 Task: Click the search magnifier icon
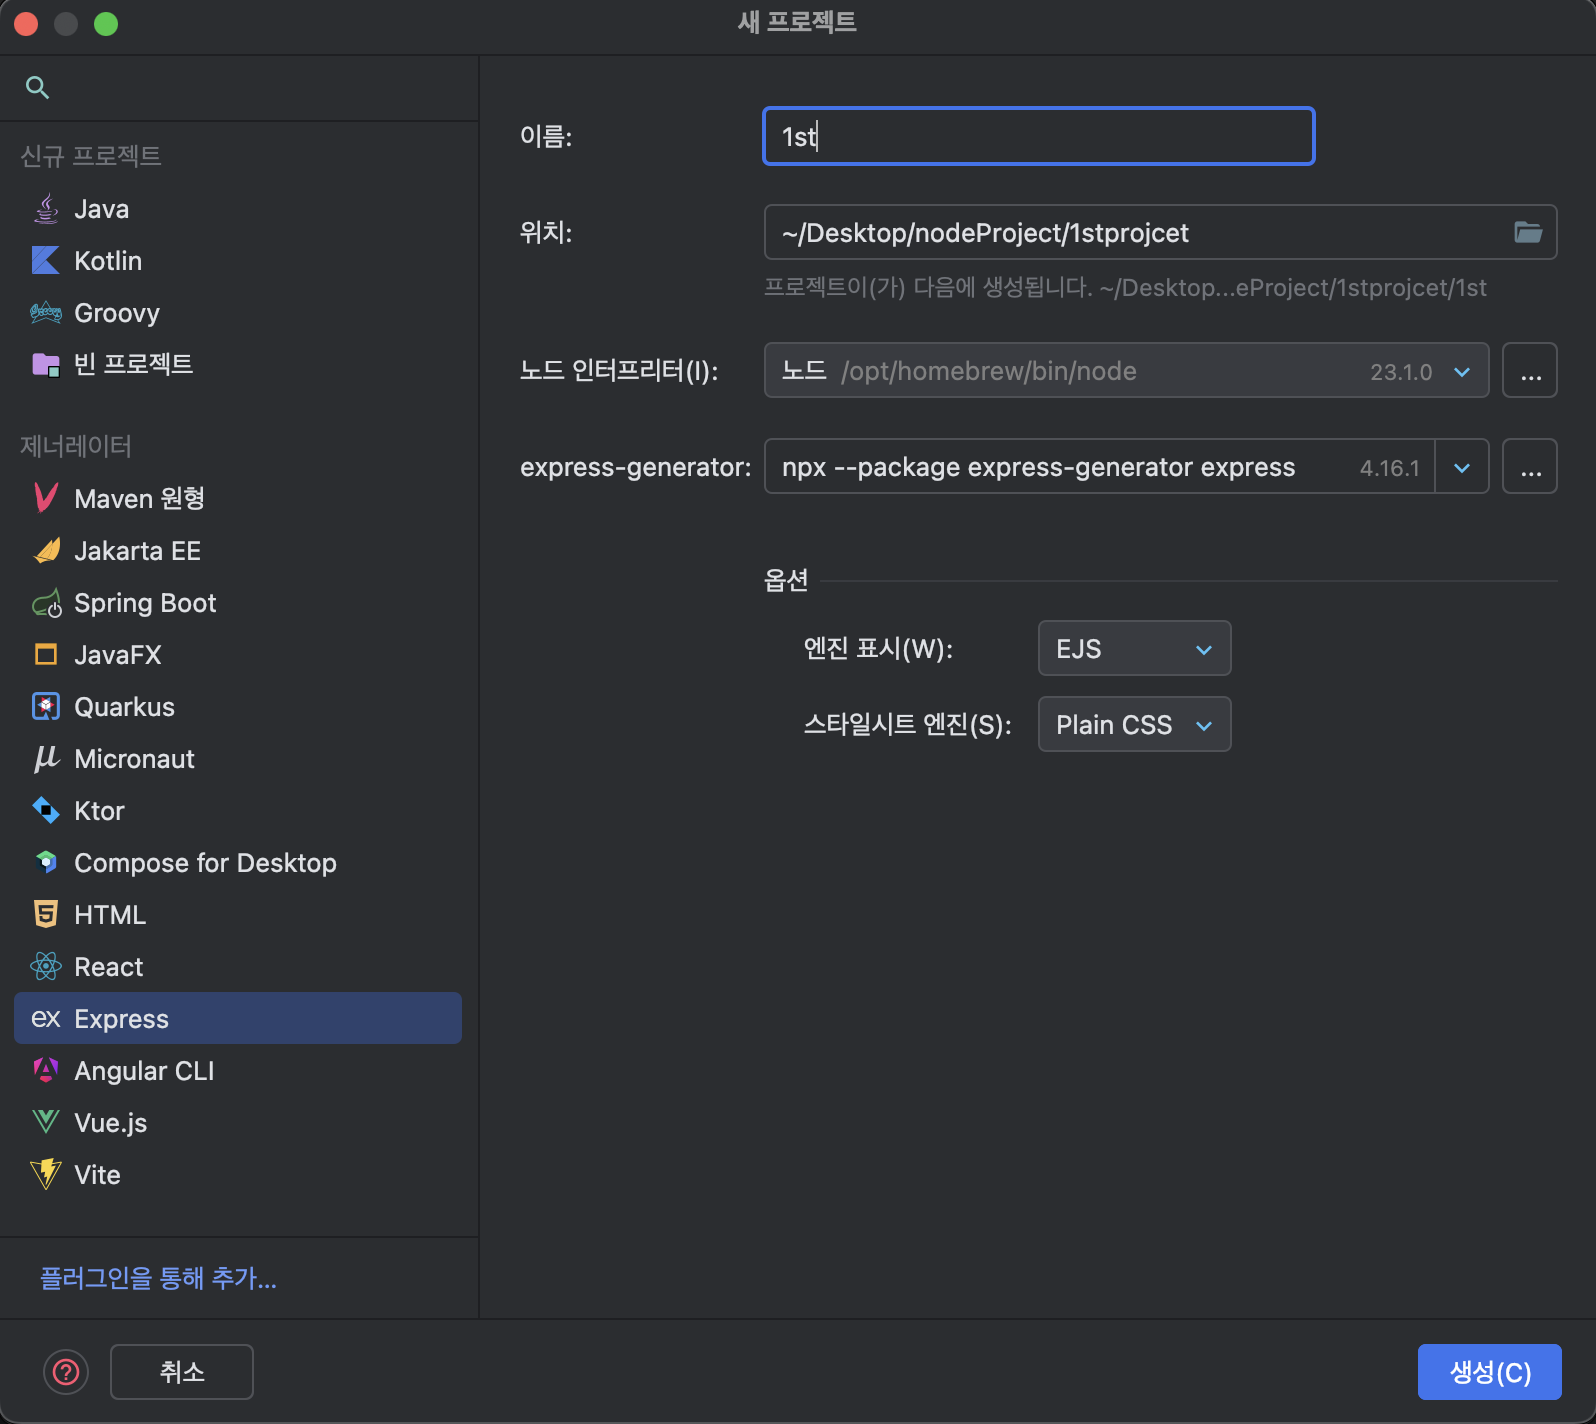click(x=37, y=88)
